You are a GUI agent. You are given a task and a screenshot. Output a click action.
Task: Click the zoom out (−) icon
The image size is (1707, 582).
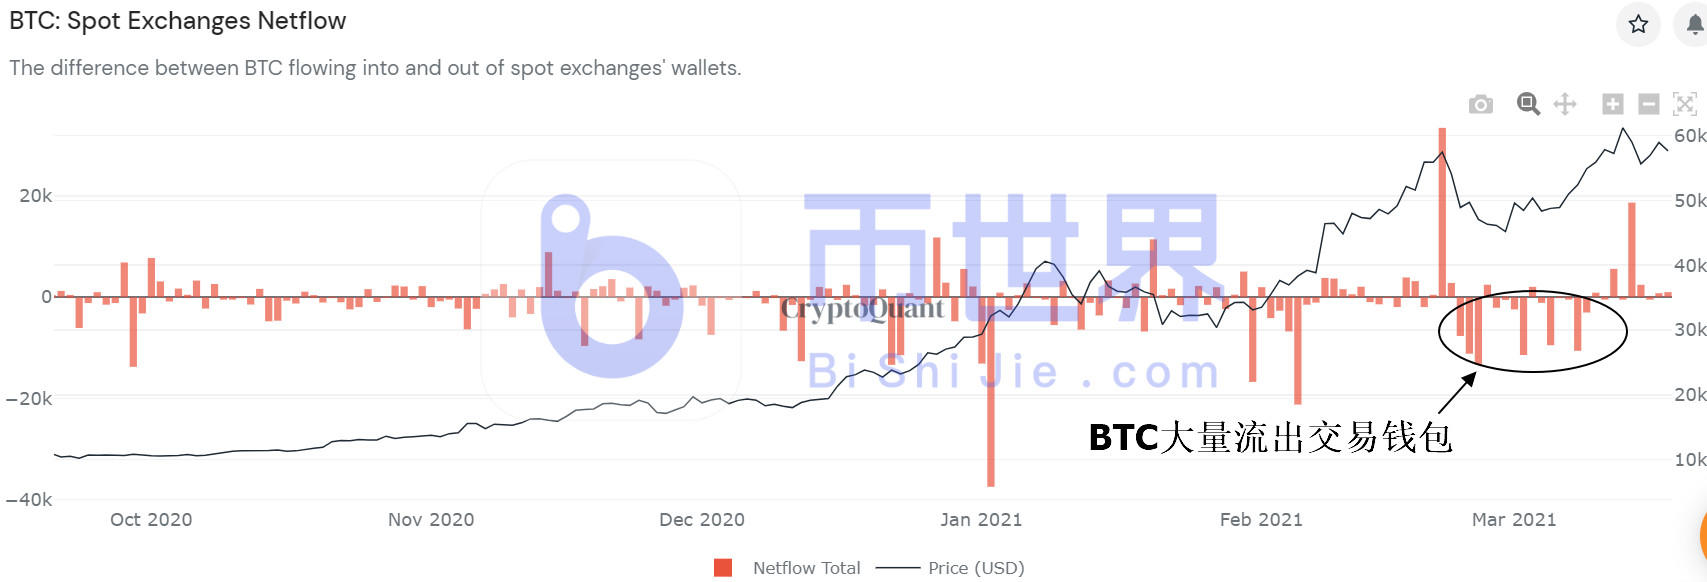pos(1646,103)
